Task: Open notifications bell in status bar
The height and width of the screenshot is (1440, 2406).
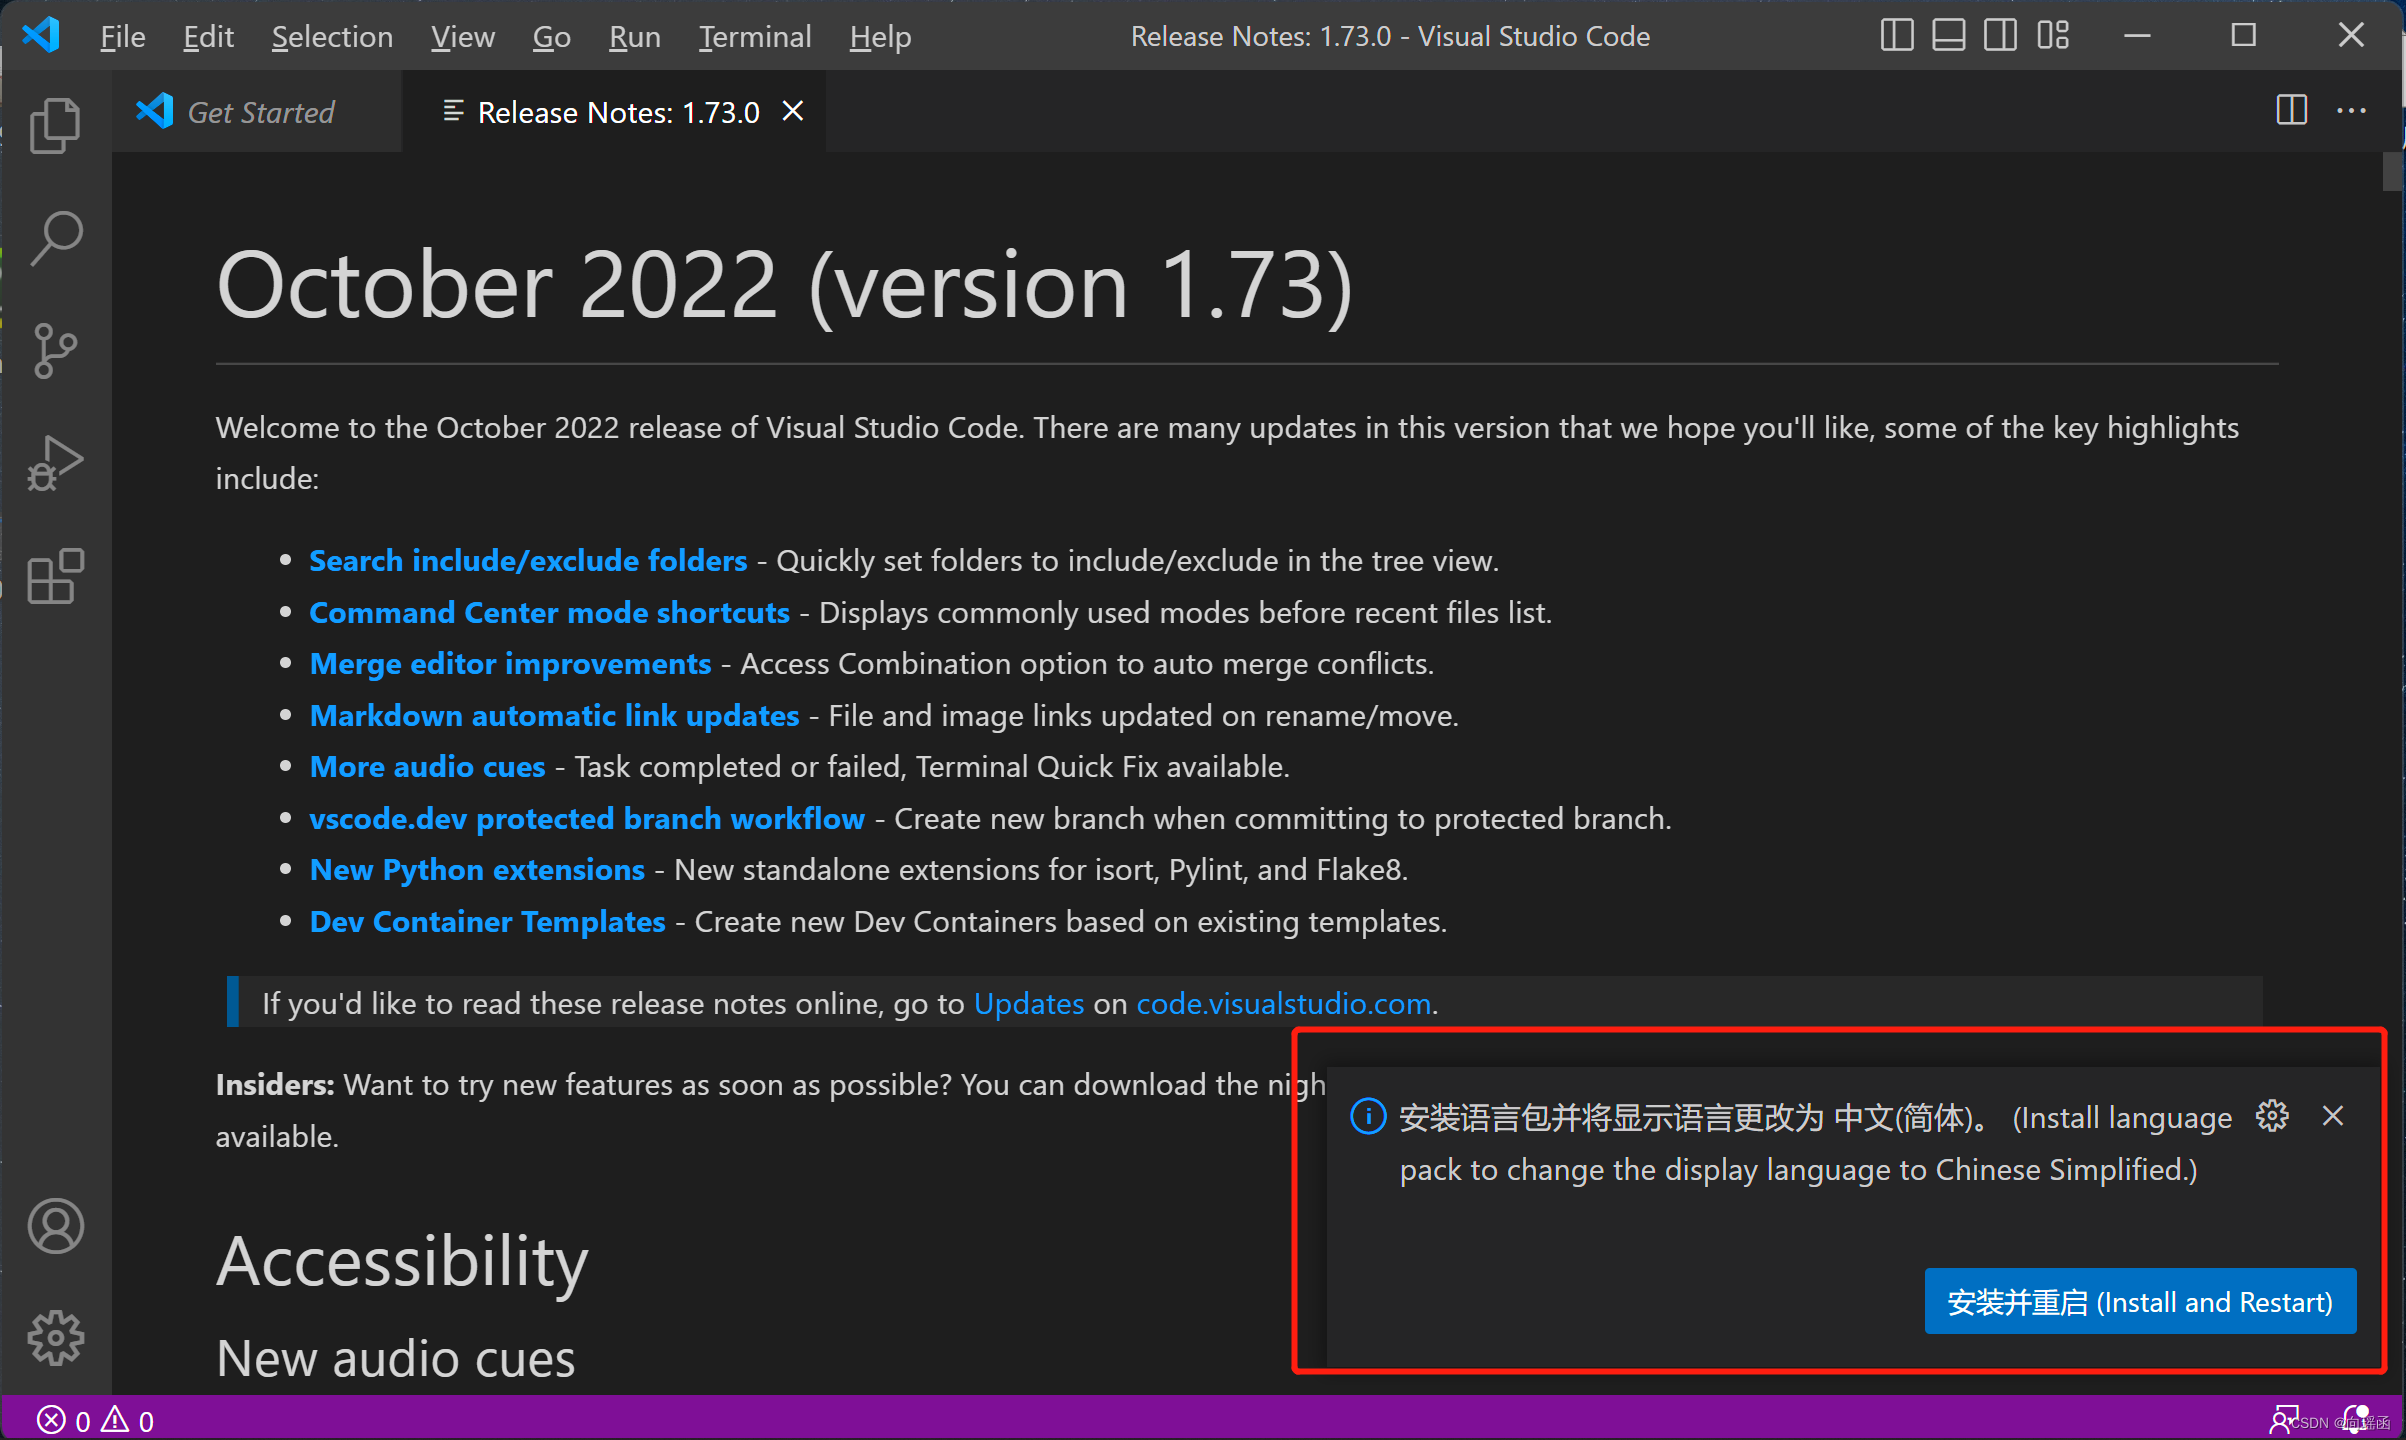Action: [x=2354, y=1419]
